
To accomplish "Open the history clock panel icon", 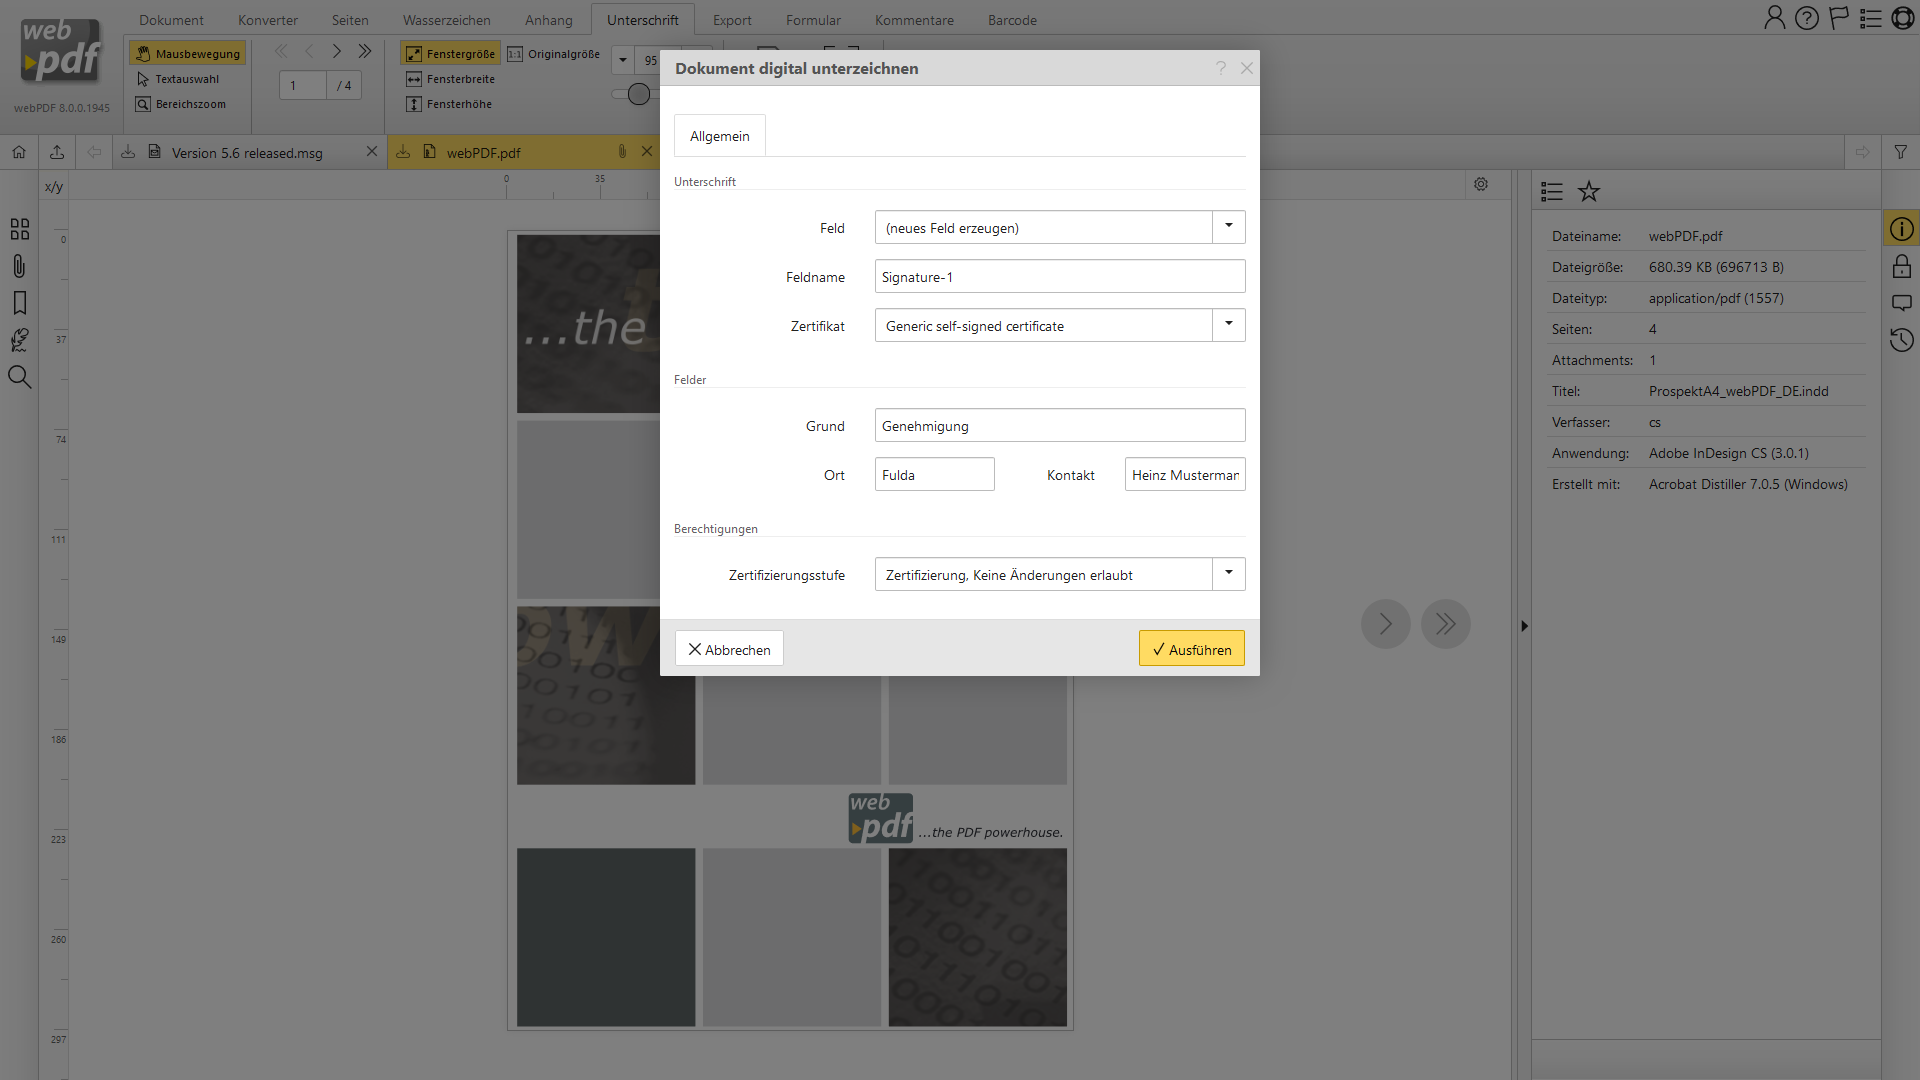I will tap(1901, 340).
